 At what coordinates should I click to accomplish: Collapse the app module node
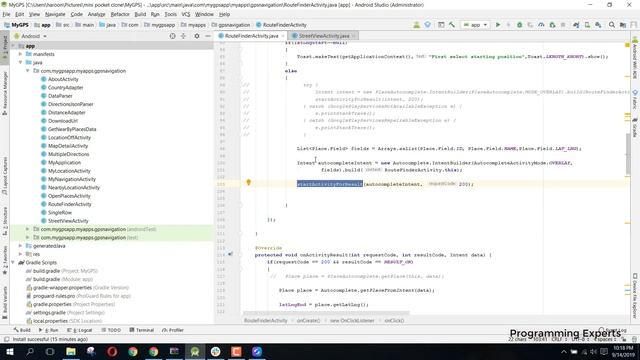(13, 46)
